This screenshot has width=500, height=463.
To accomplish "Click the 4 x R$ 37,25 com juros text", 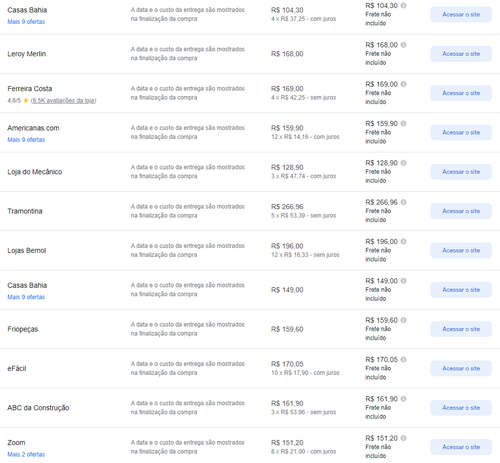I will [x=303, y=19].
